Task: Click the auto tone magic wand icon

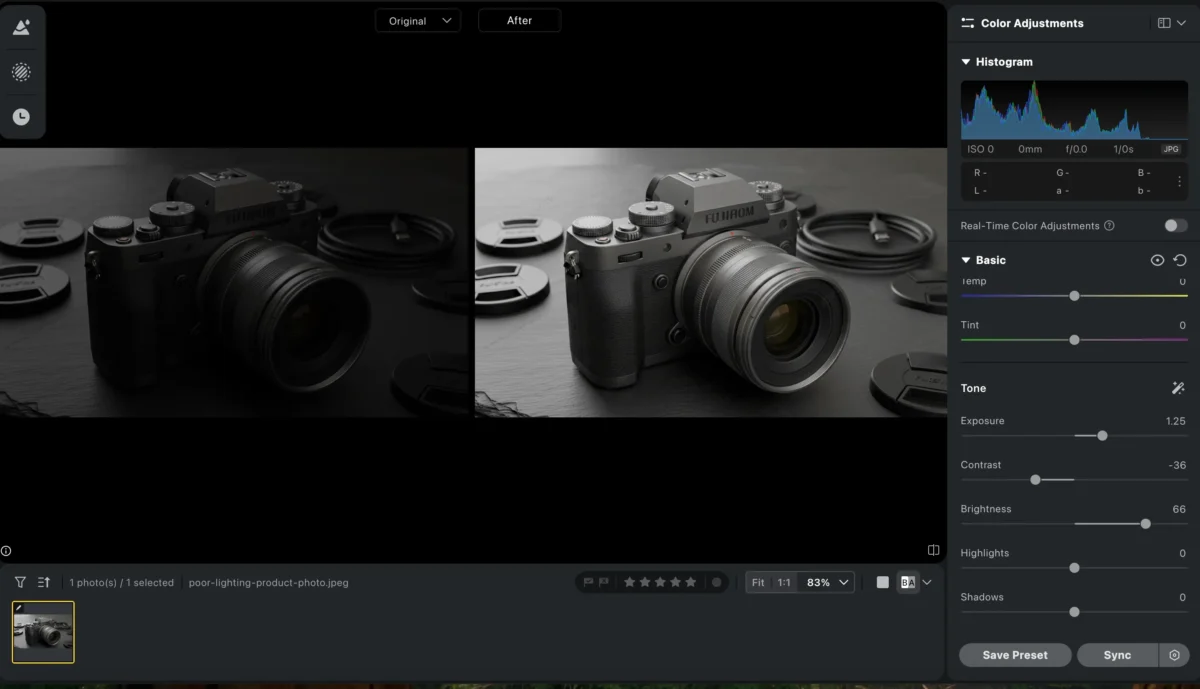Action: click(x=1178, y=388)
